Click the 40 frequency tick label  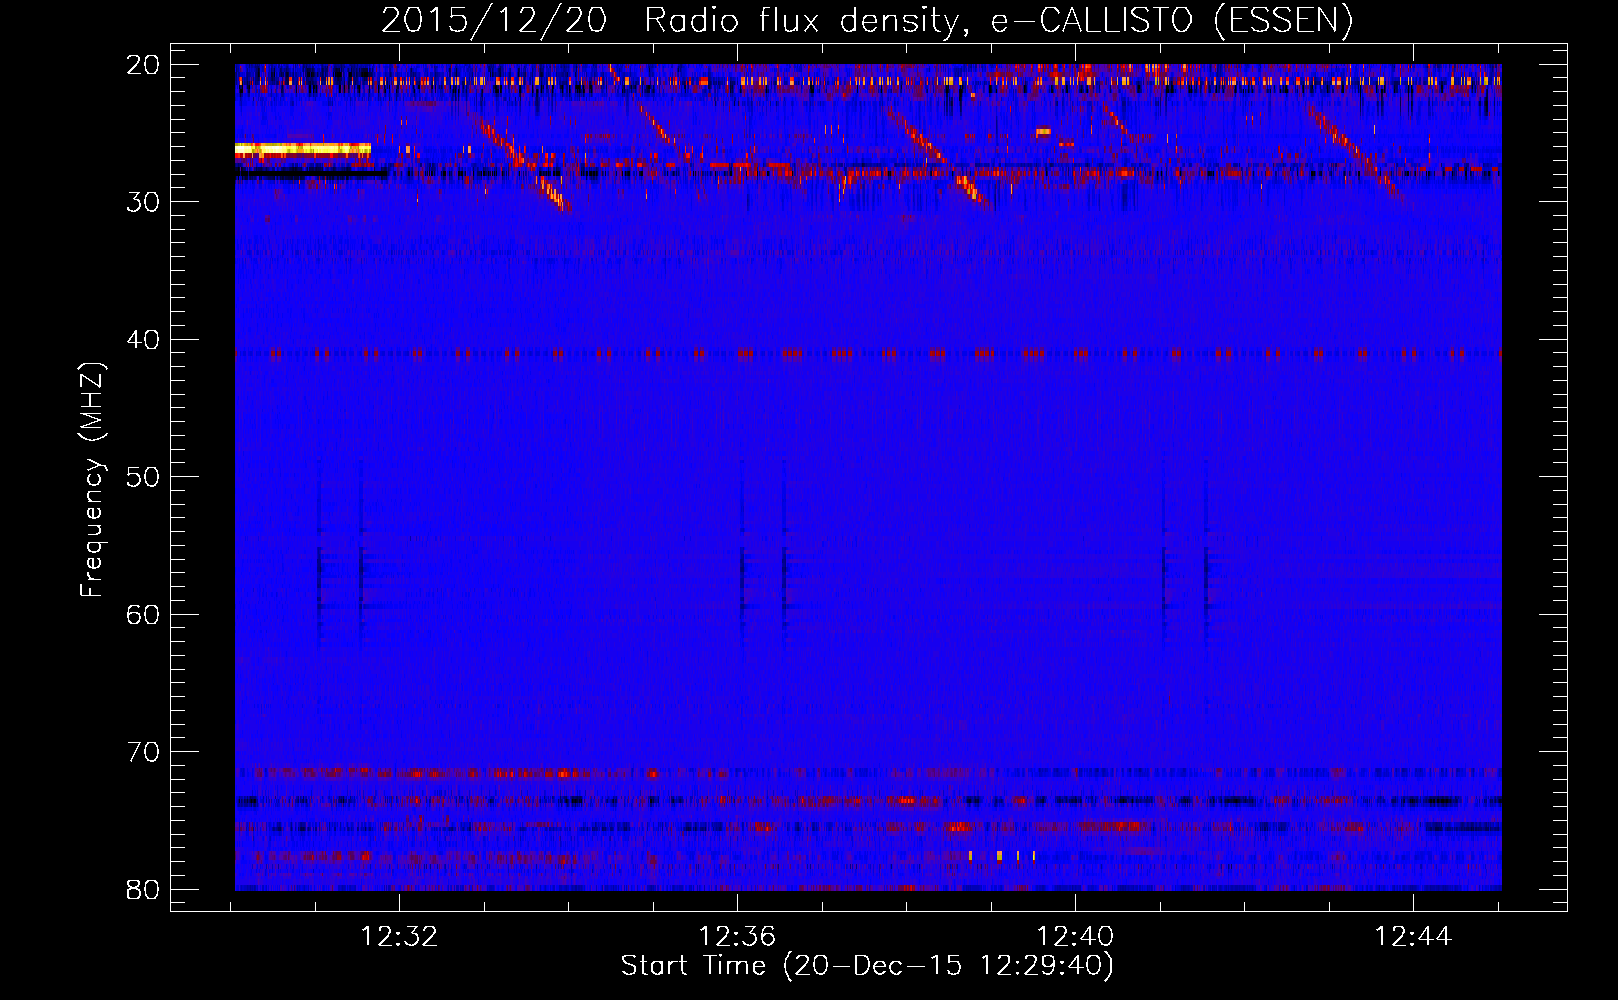point(144,340)
